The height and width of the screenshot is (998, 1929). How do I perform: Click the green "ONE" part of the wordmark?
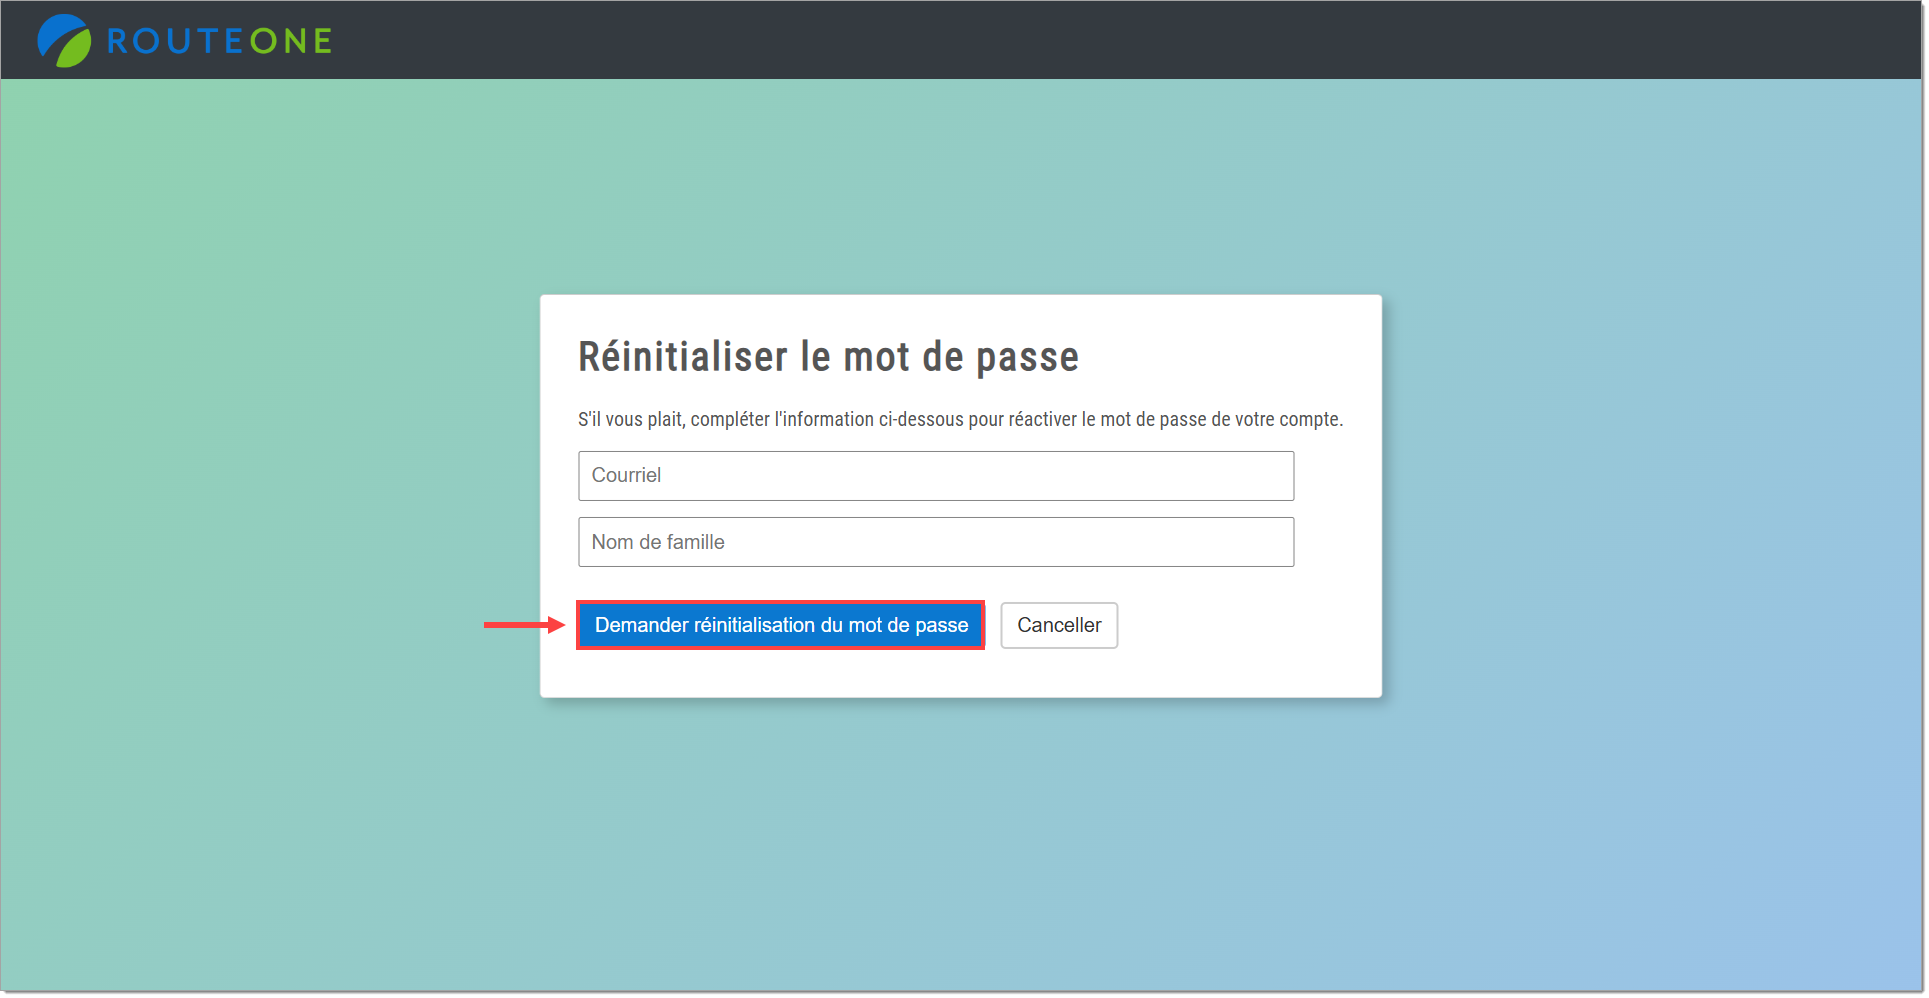(291, 41)
